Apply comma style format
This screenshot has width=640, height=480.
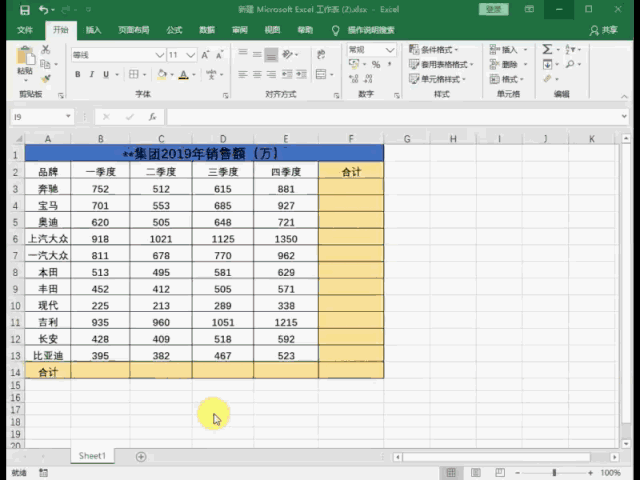pos(390,64)
